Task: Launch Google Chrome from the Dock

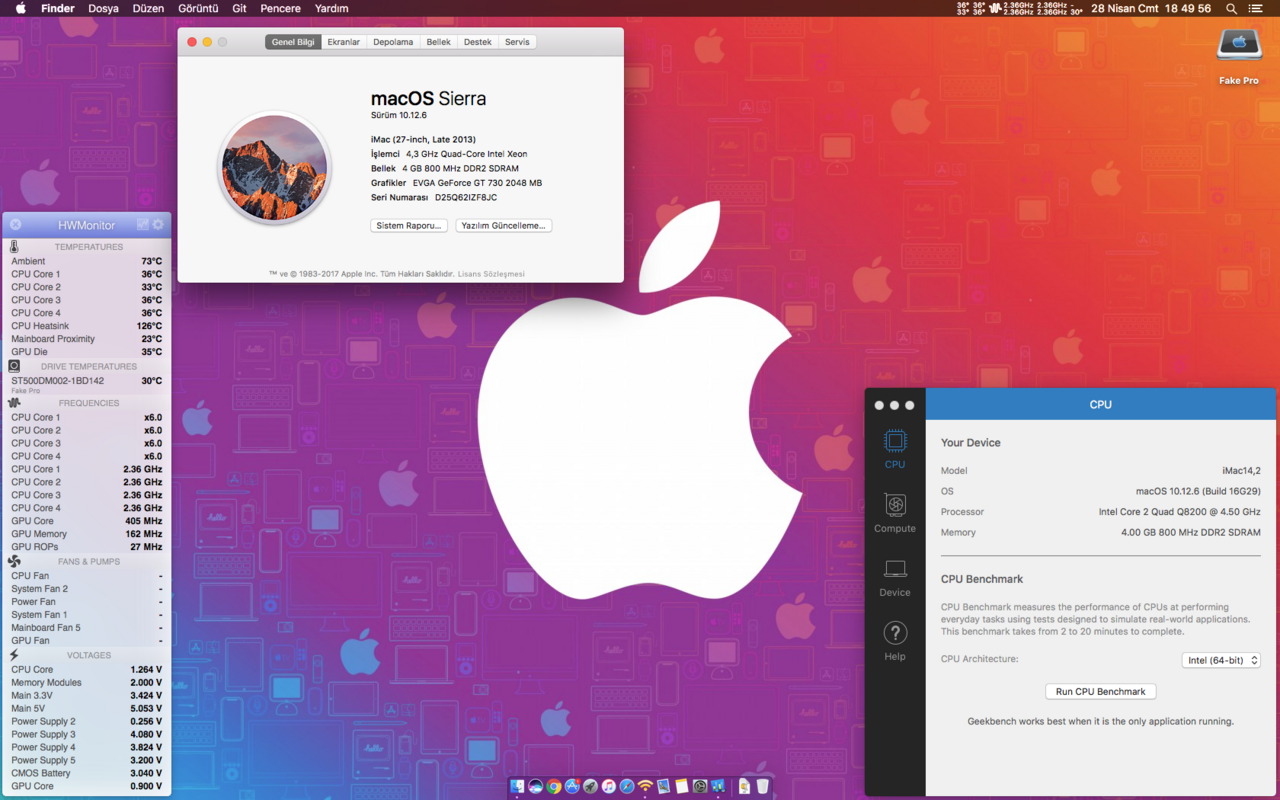Action: tap(553, 787)
